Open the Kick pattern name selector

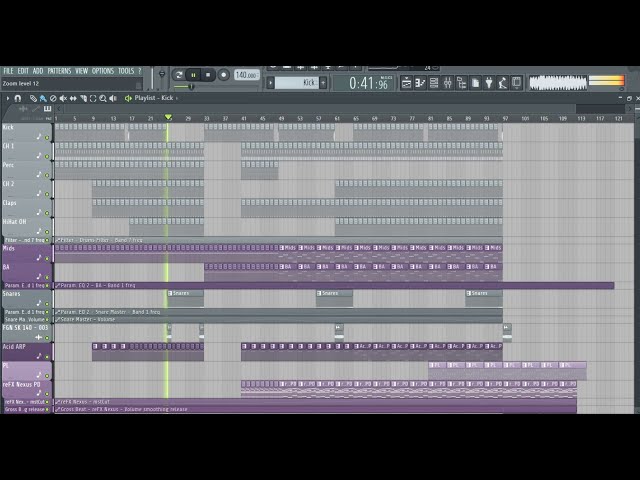tap(297, 83)
